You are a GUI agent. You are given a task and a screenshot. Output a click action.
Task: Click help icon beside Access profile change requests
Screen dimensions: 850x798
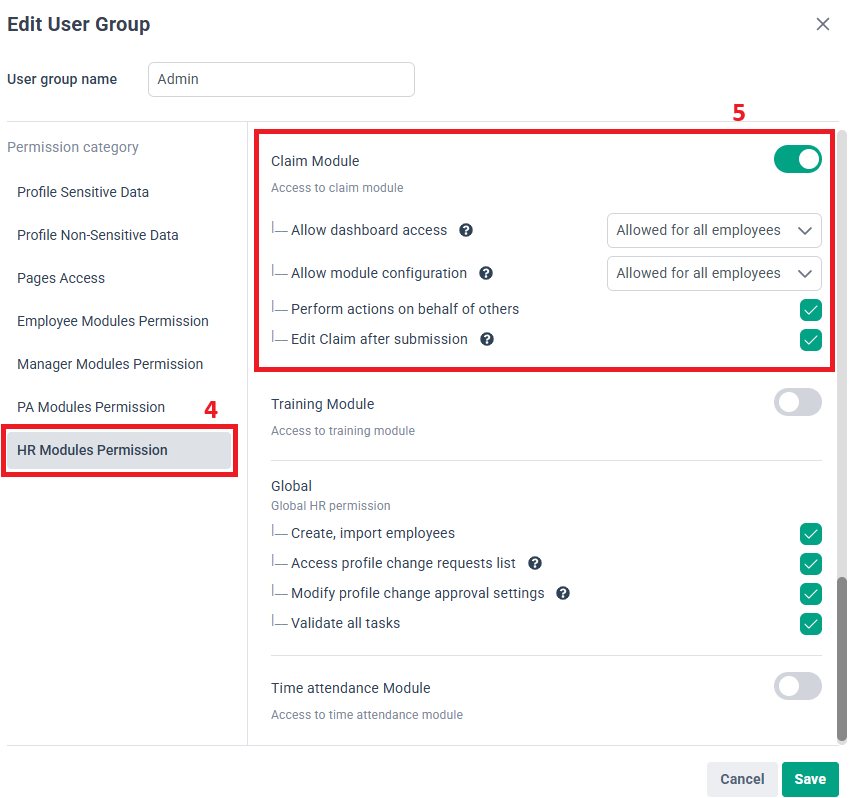click(x=535, y=563)
